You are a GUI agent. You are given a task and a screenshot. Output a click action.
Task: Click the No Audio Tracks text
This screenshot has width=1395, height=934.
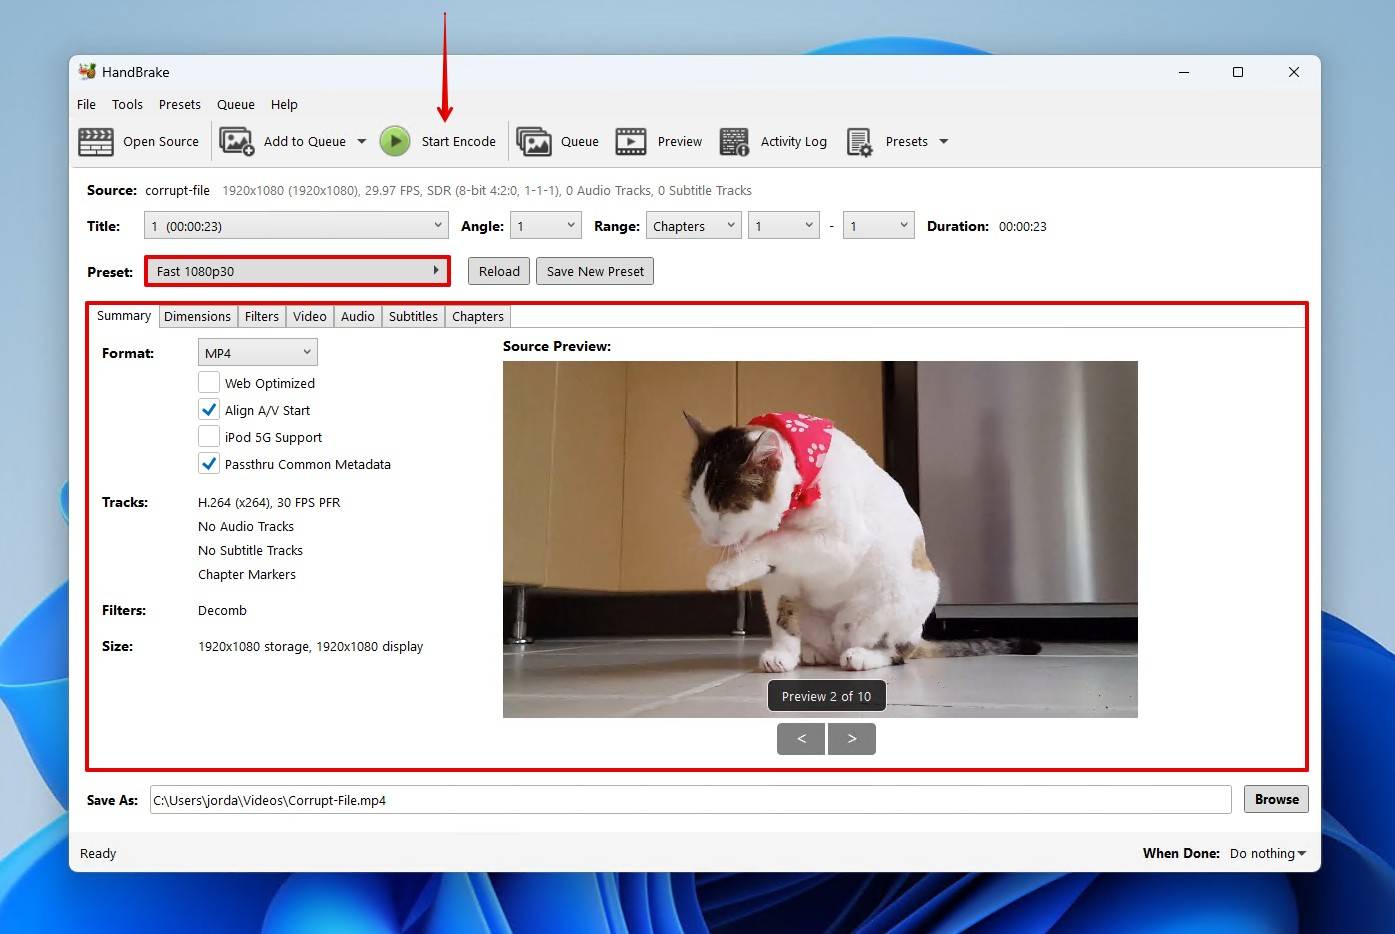[246, 527]
